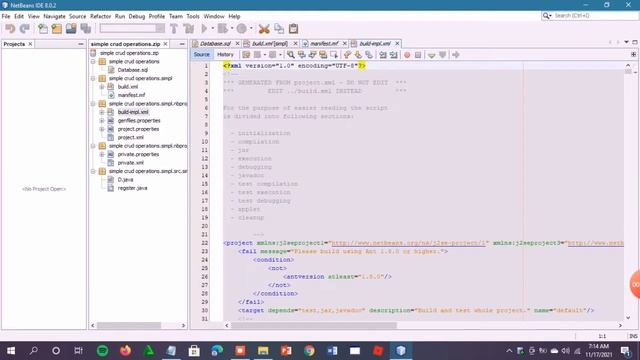Click the Save All toolbar icon

pyautogui.click(x=86, y=29)
